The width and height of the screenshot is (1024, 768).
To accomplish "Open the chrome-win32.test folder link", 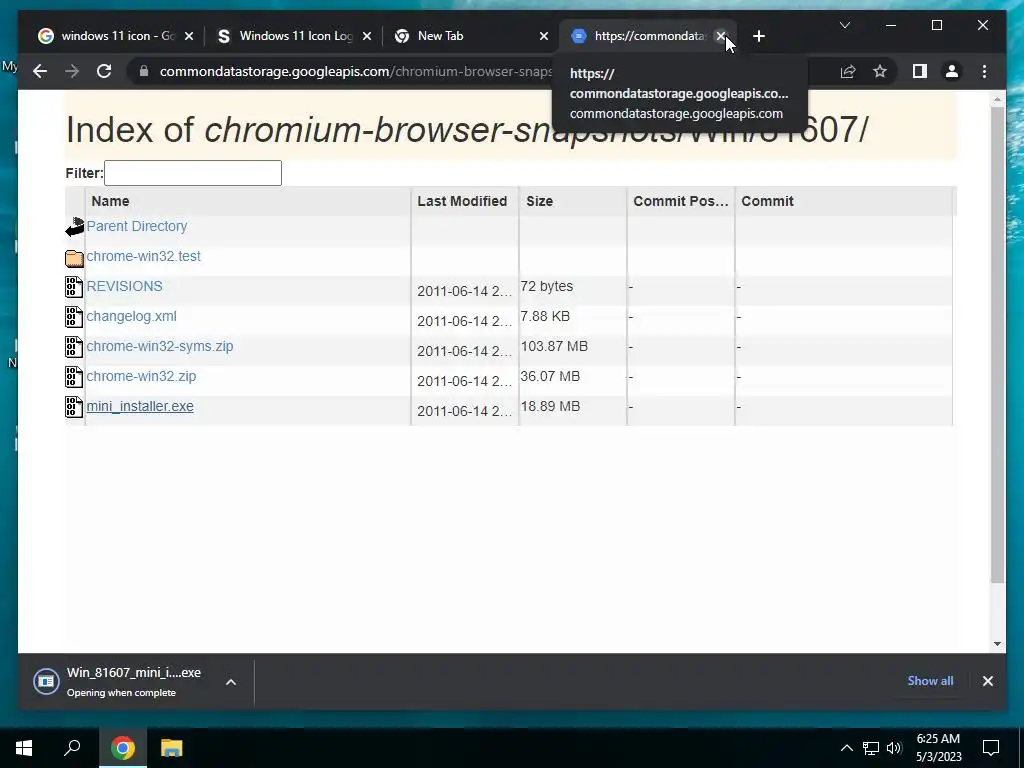I will 144,256.
